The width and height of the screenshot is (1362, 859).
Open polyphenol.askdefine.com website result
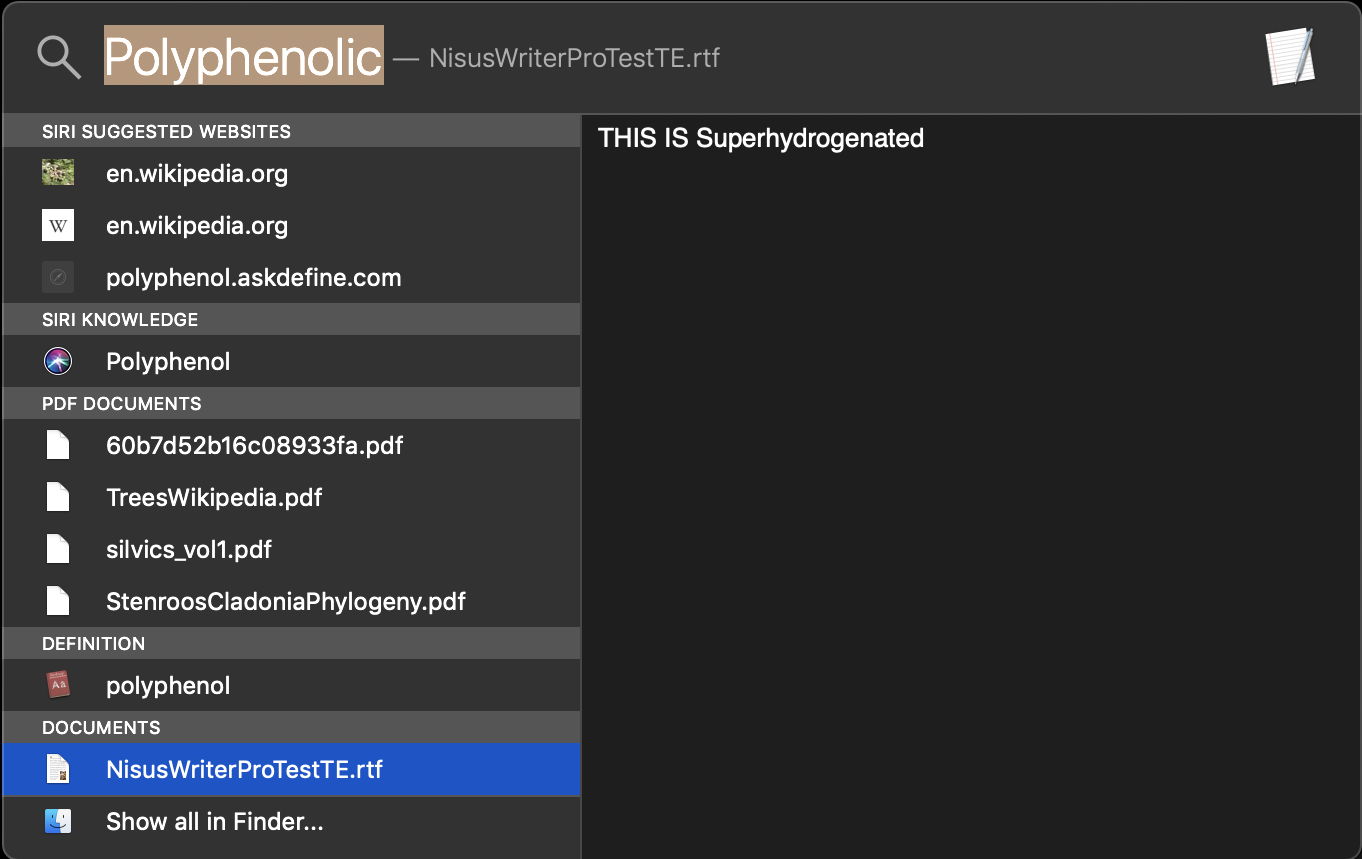(253, 278)
